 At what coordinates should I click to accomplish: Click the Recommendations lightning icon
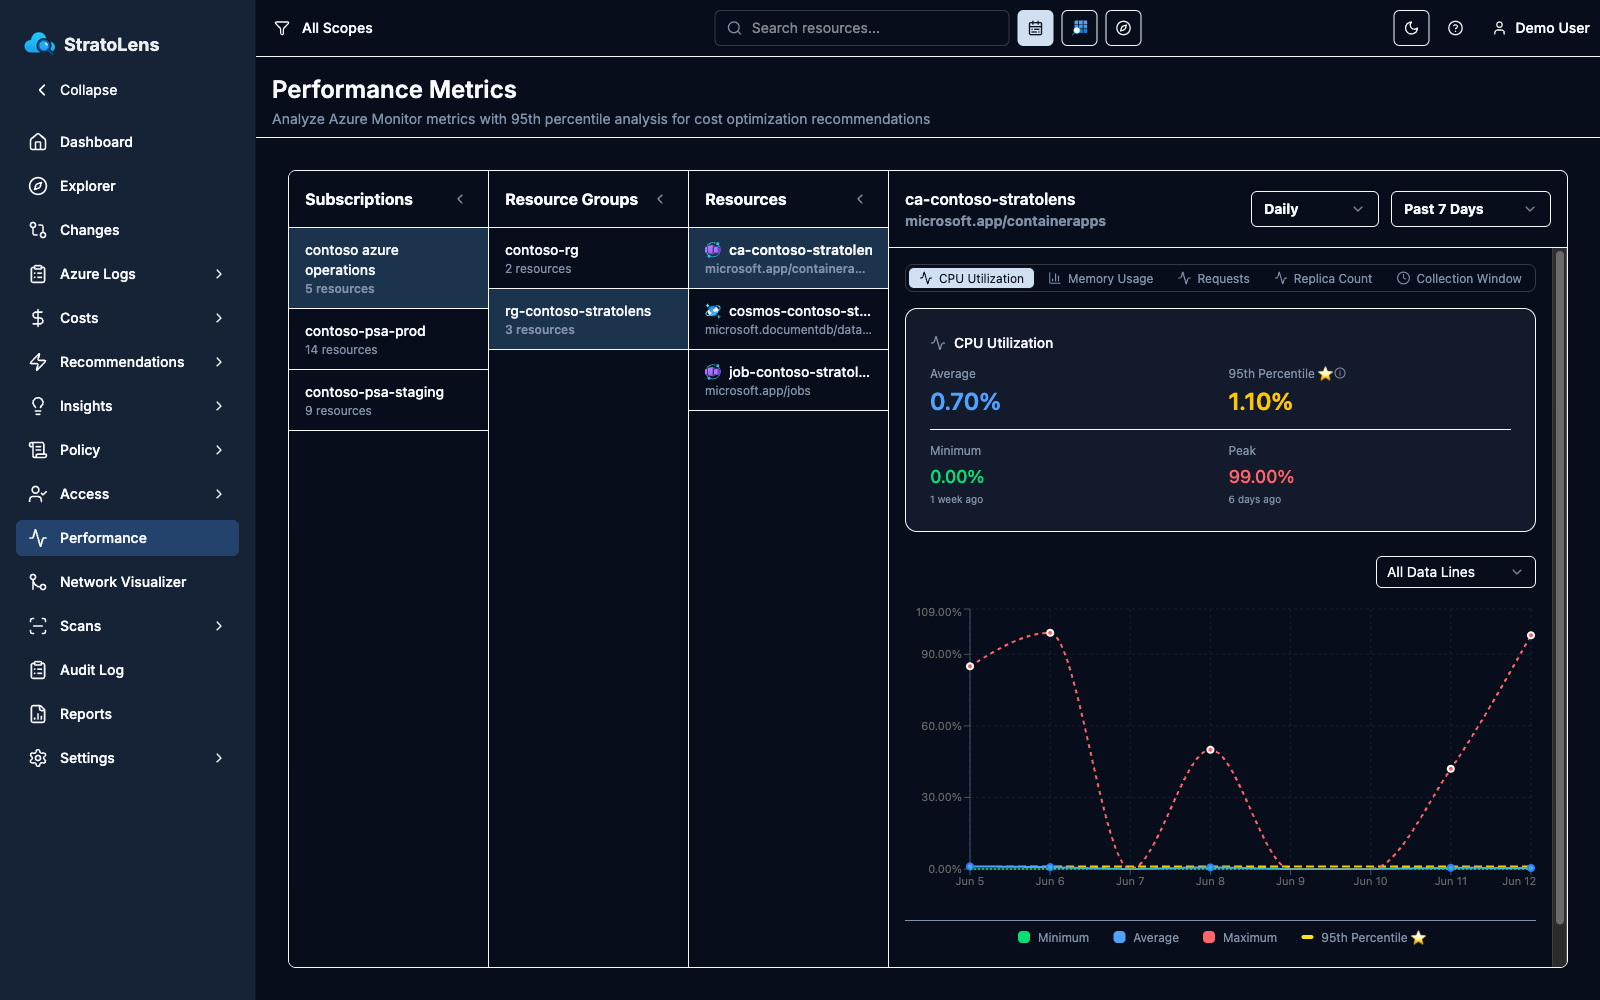tap(38, 362)
